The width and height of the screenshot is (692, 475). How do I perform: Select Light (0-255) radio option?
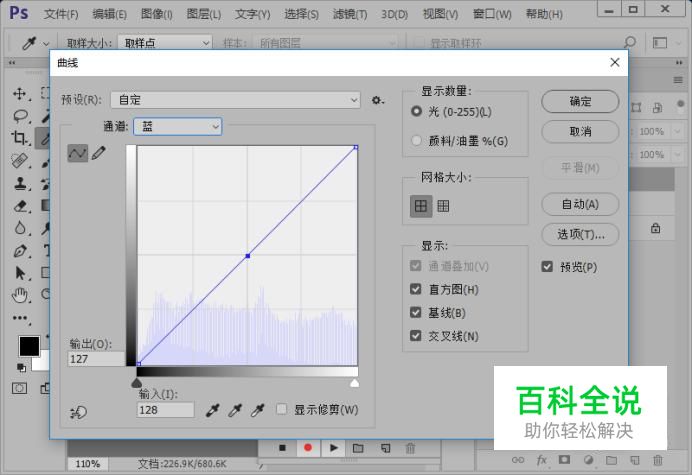click(416, 111)
